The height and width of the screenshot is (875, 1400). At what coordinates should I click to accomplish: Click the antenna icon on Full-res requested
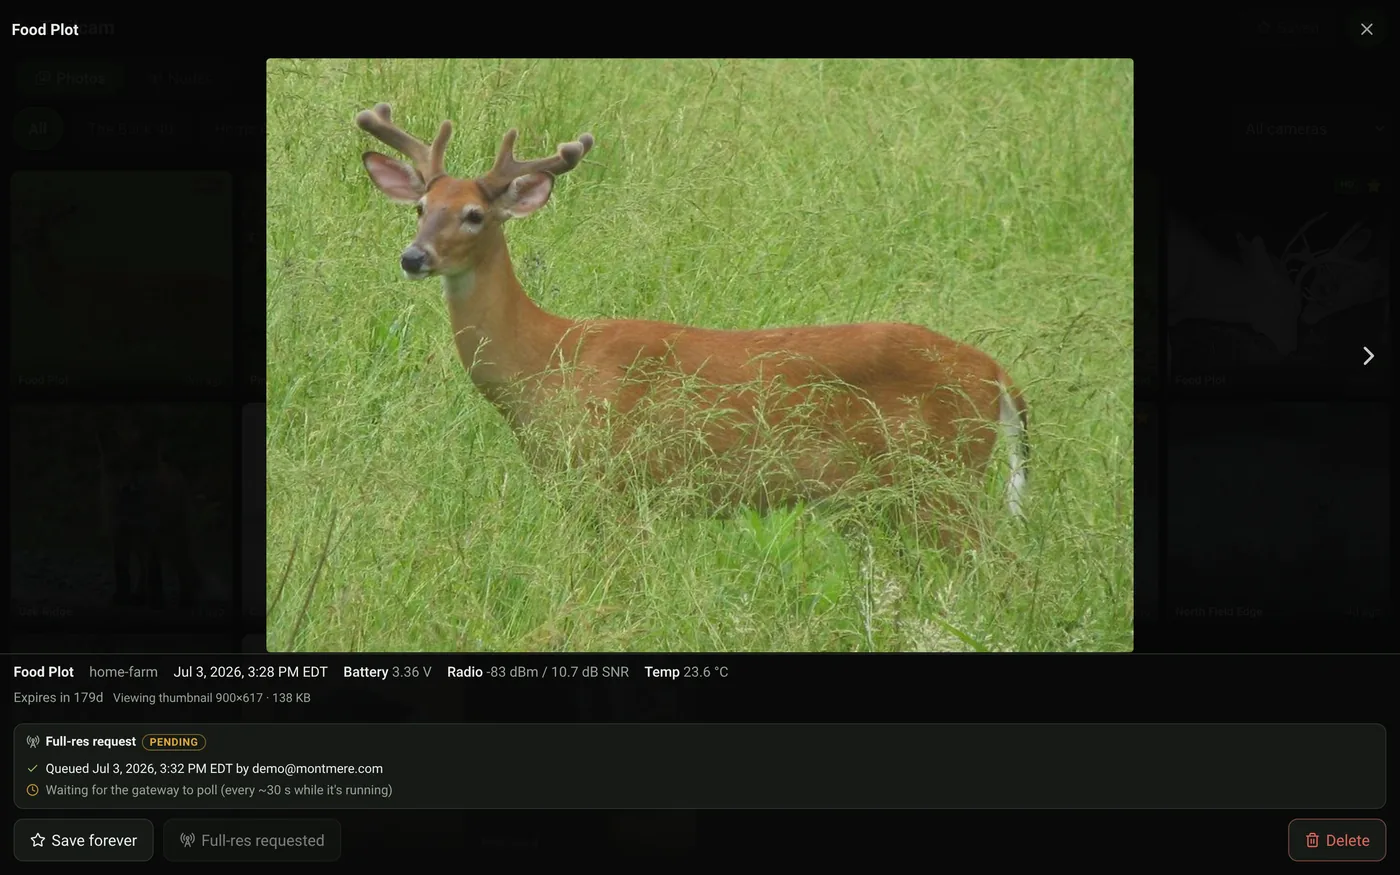pos(187,840)
